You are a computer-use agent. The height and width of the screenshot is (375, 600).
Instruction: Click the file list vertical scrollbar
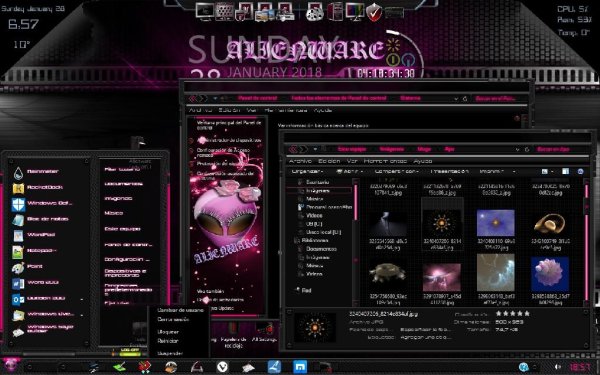pos(587,243)
